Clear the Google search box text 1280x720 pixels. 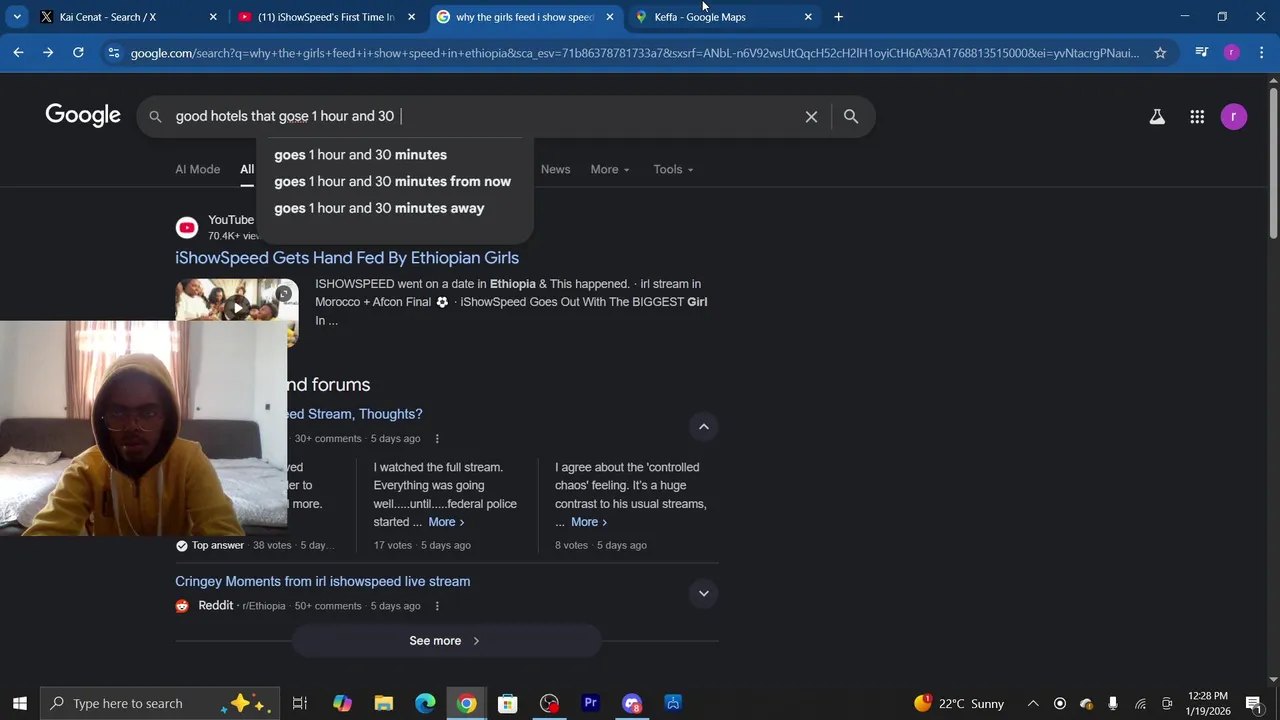pyautogui.click(x=811, y=116)
